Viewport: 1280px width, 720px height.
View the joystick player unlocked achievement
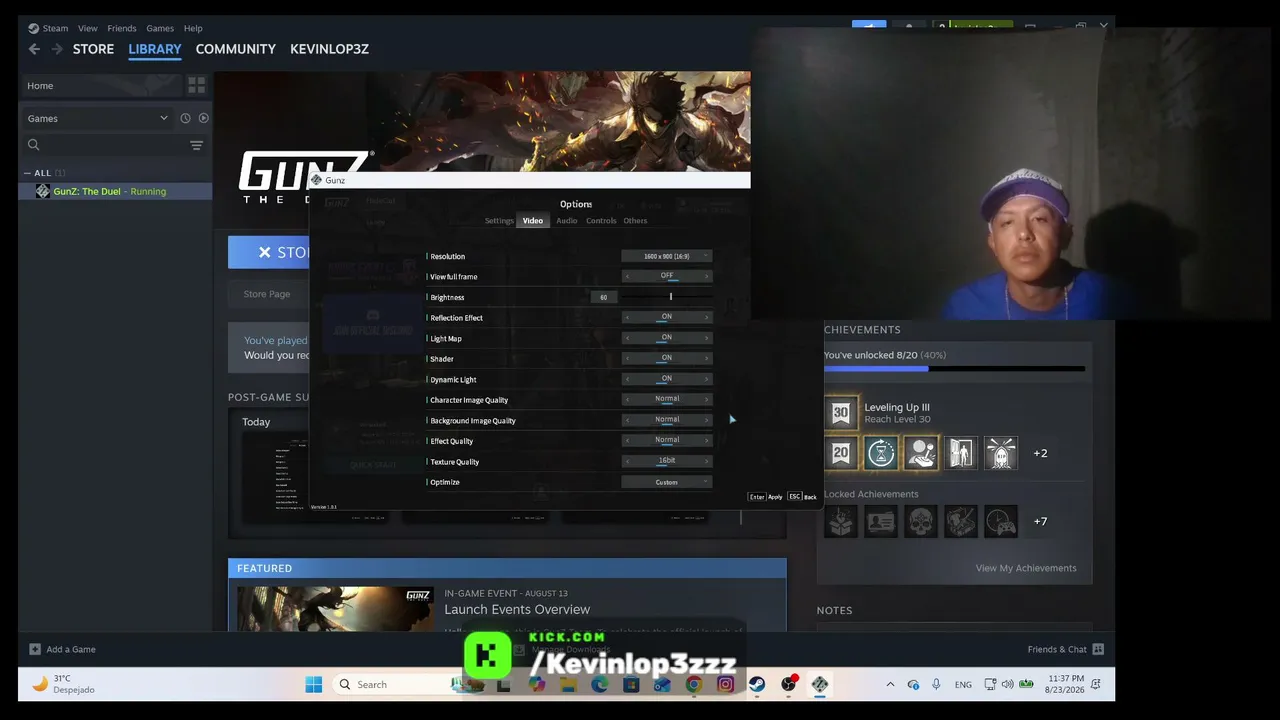921,453
